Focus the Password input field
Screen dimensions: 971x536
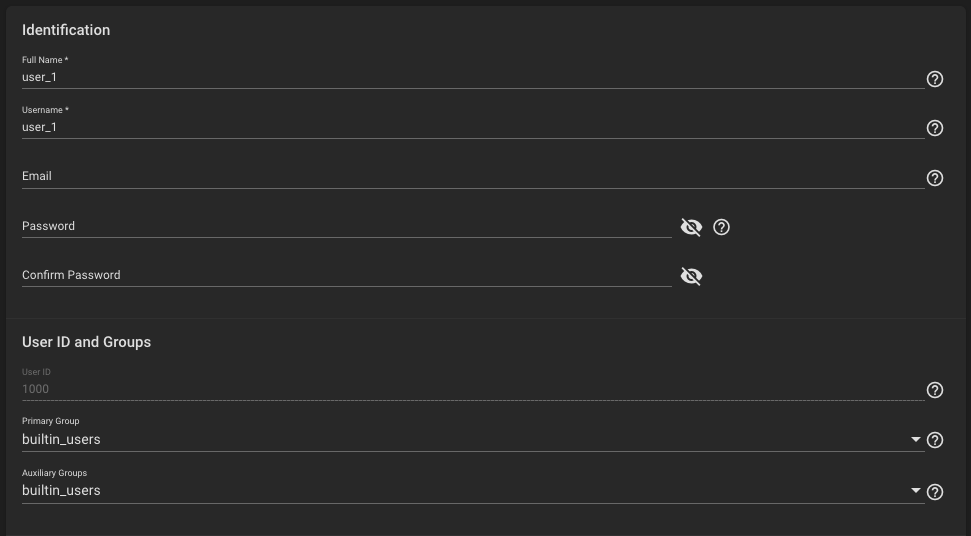point(347,227)
